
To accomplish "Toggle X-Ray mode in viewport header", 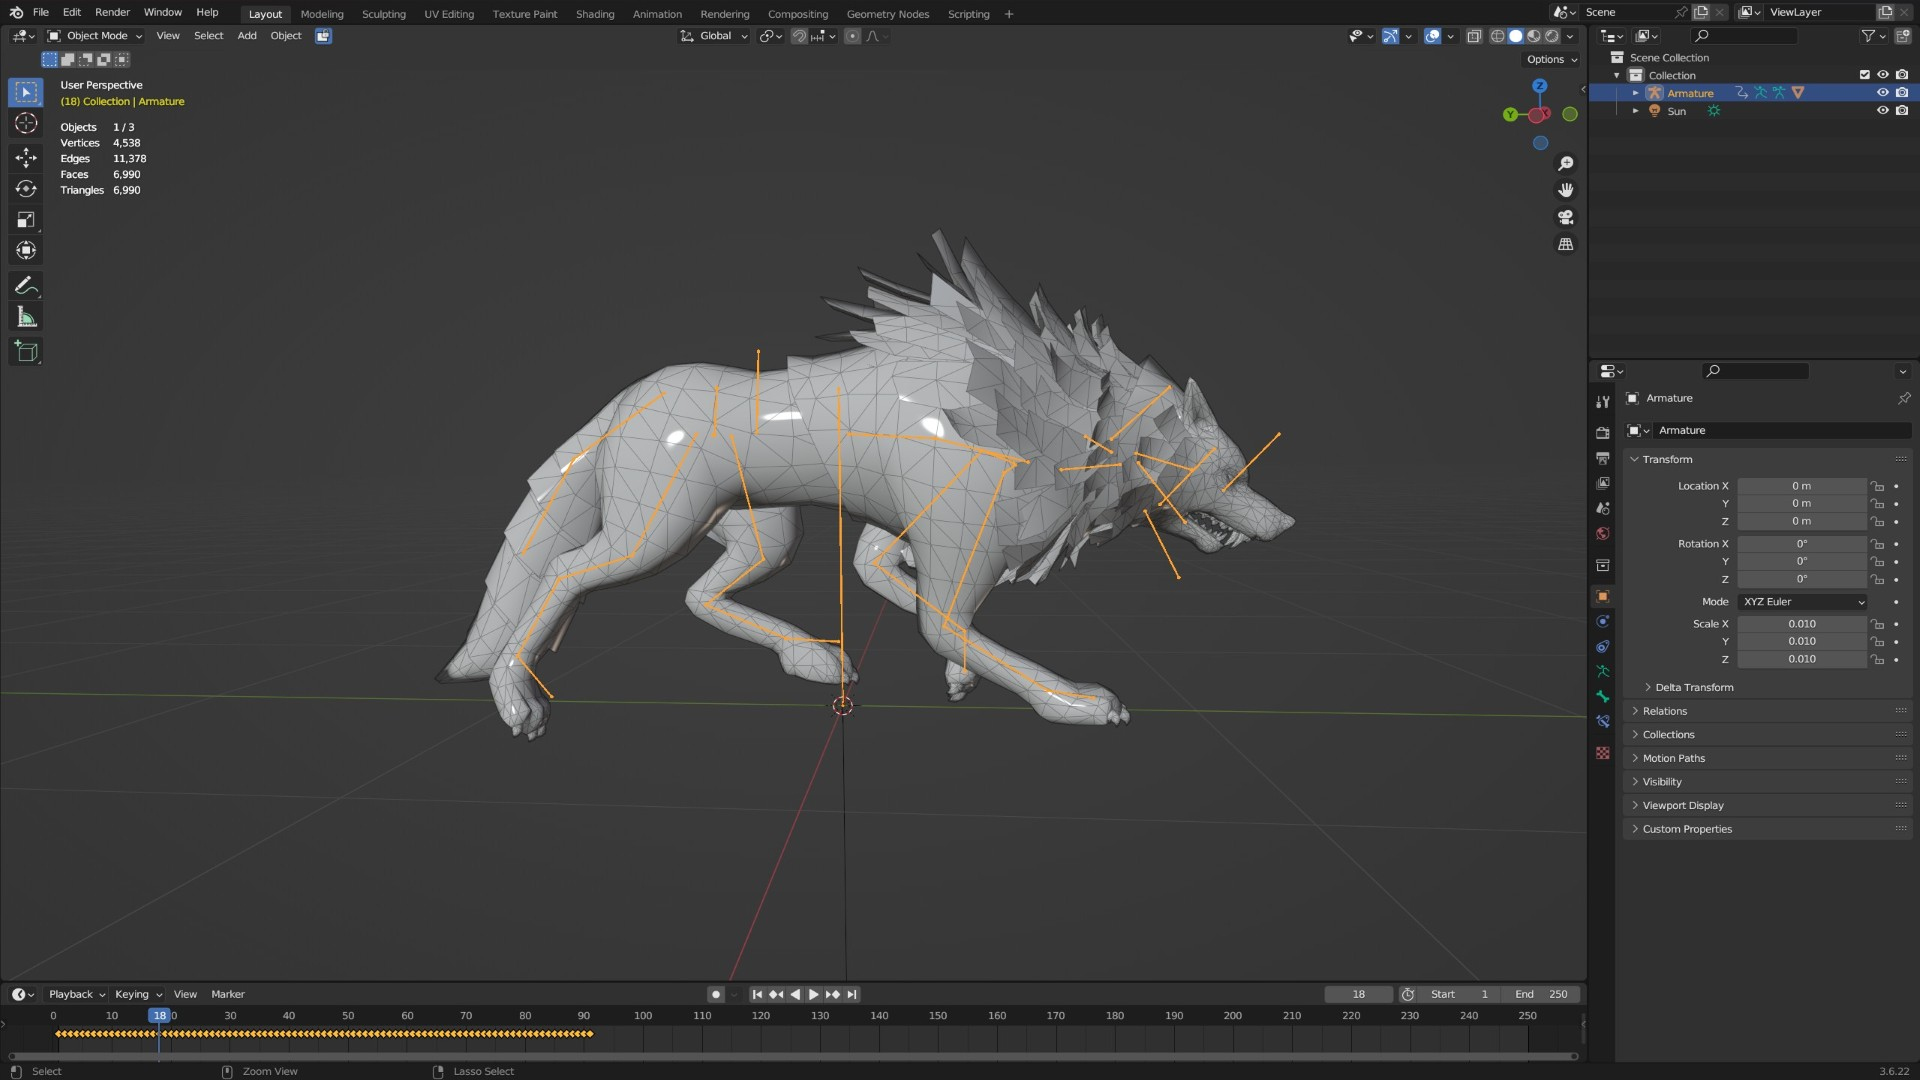I will [x=1474, y=36].
